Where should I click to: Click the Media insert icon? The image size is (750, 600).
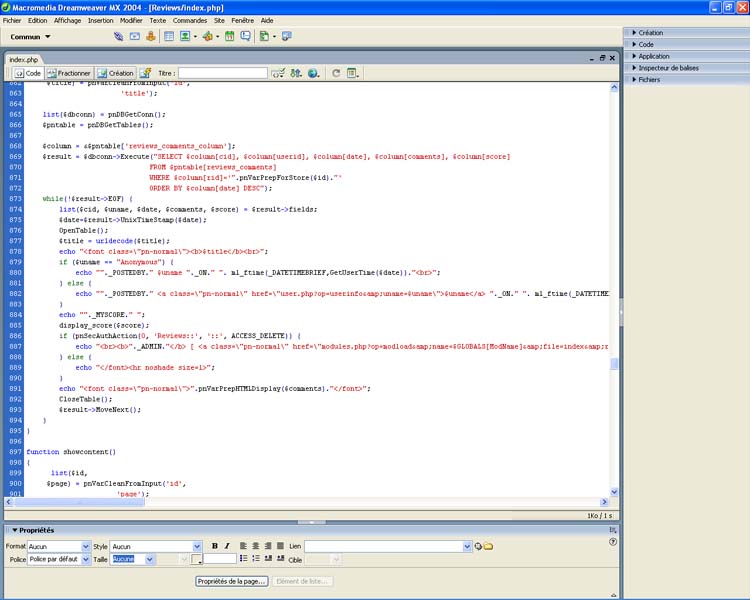coord(208,36)
